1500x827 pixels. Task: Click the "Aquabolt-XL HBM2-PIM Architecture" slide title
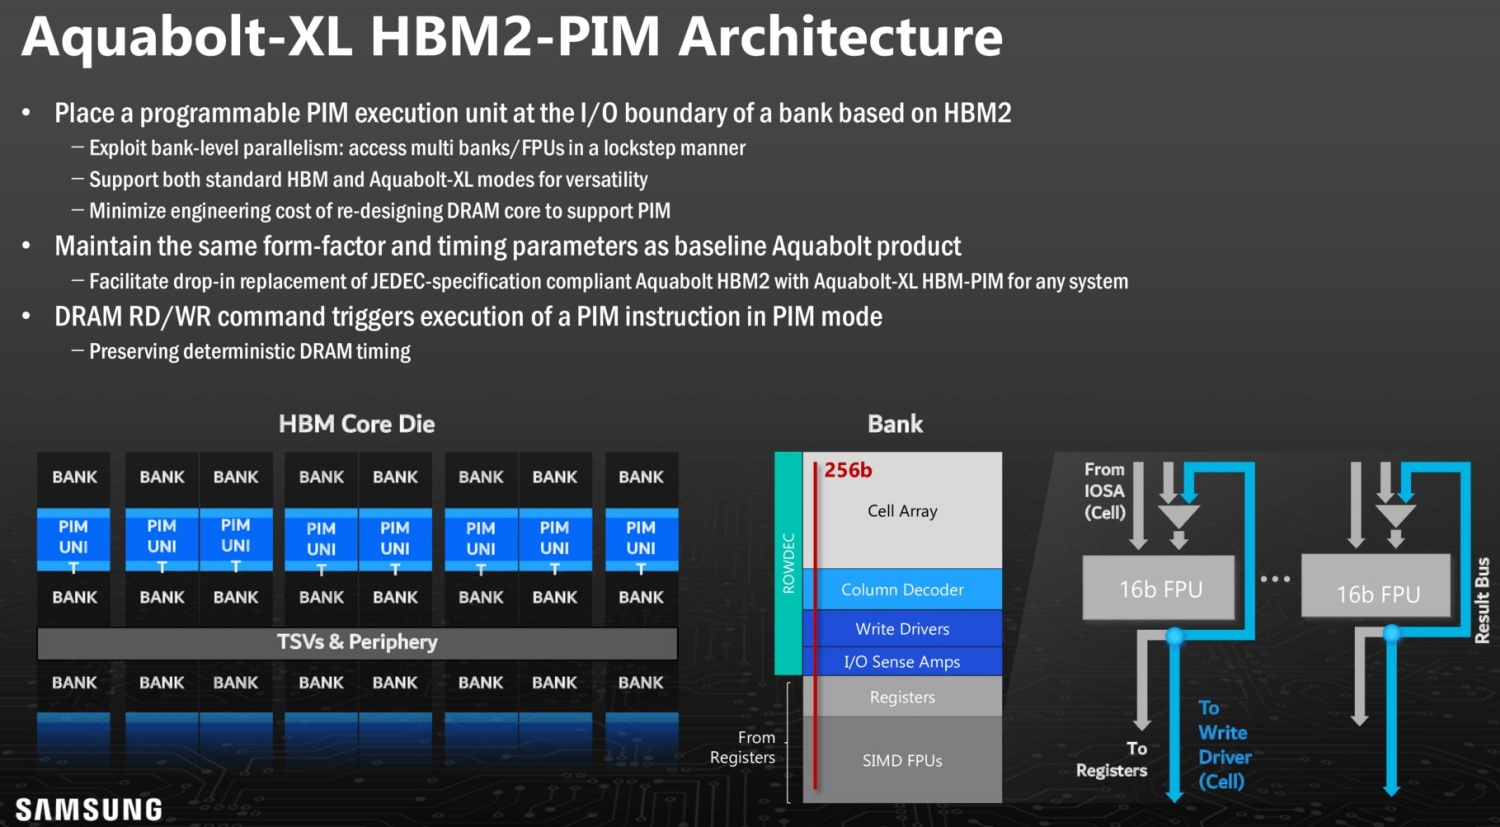512,36
